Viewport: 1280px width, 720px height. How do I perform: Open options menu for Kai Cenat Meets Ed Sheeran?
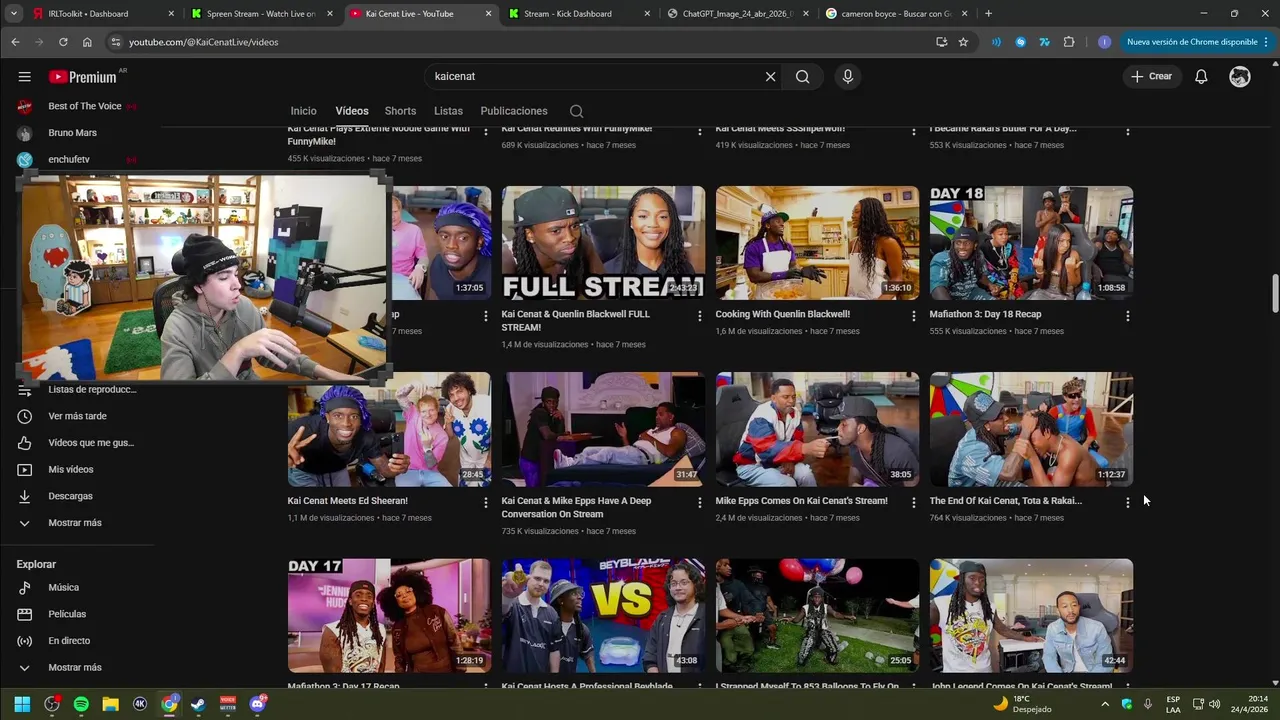(x=486, y=502)
